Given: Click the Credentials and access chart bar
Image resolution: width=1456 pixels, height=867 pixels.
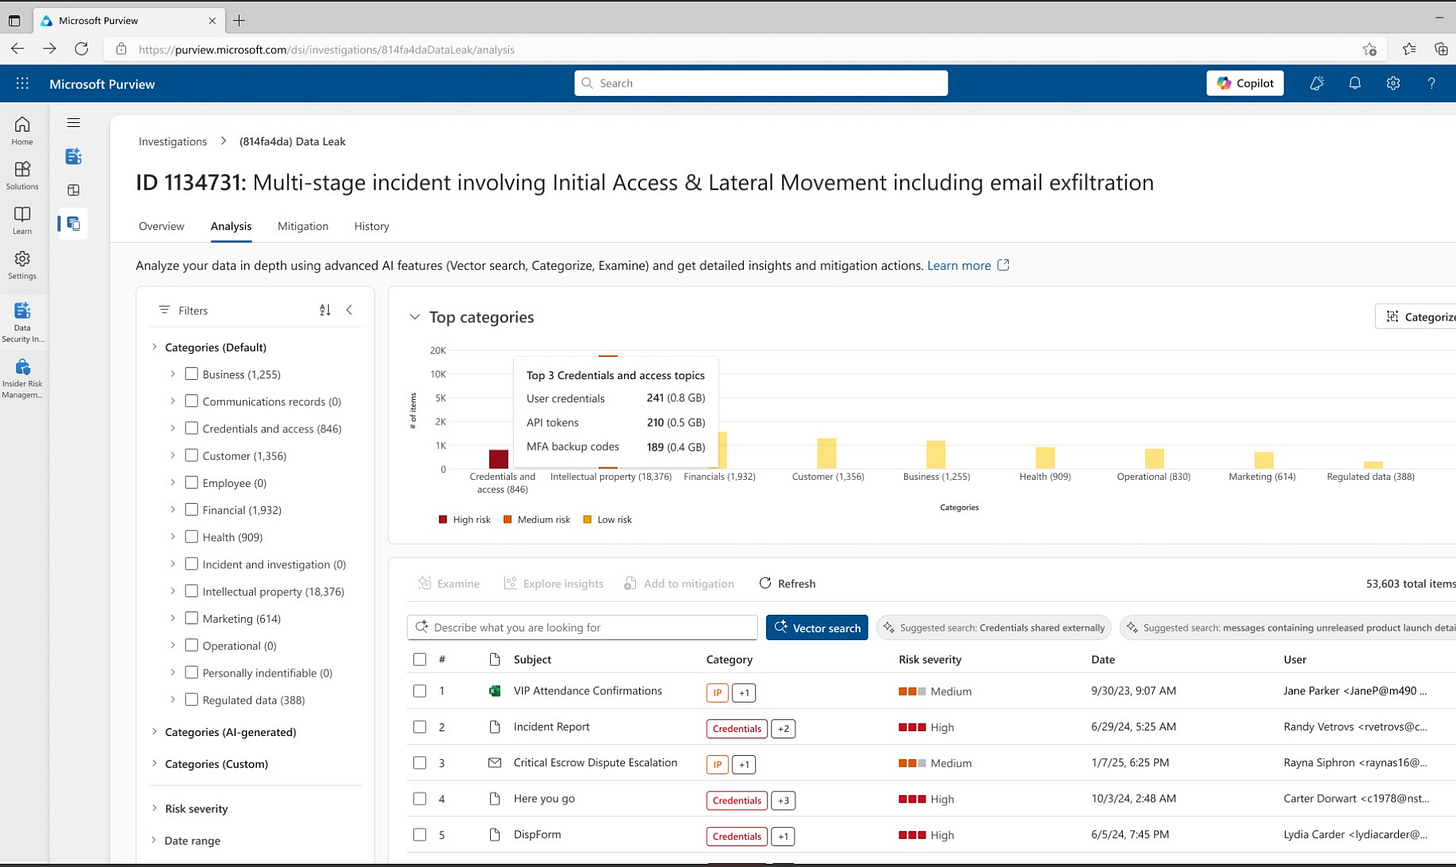Looking at the screenshot, I should point(499,459).
